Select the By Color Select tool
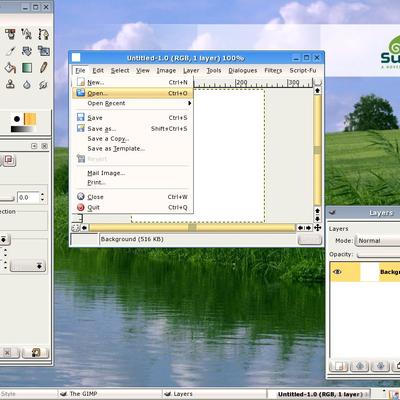The image size is (400, 400). point(10,34)
